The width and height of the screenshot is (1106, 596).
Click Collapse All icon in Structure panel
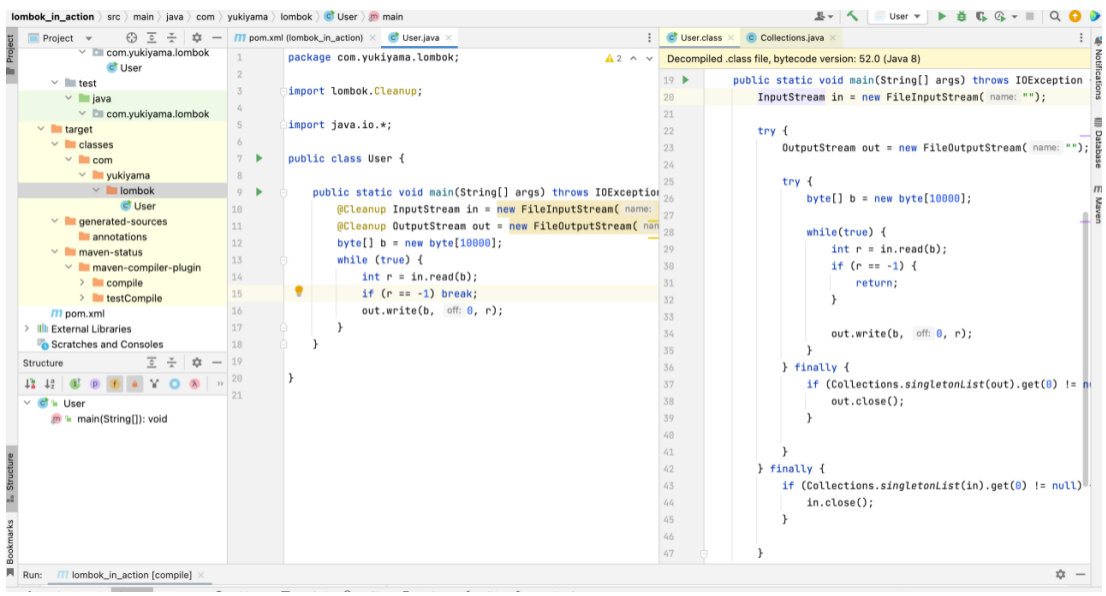(171, 363)
